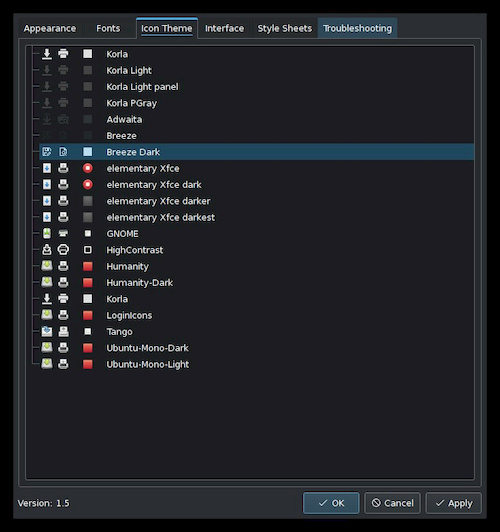Click the small white square in Tango row
This screenshot has width=500, height=532.
click(x=88, y=331)
